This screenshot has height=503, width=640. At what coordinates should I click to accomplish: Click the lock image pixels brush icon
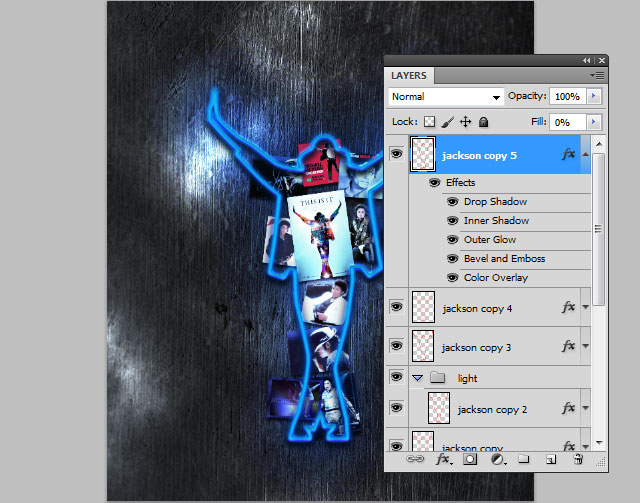[447, 122]
